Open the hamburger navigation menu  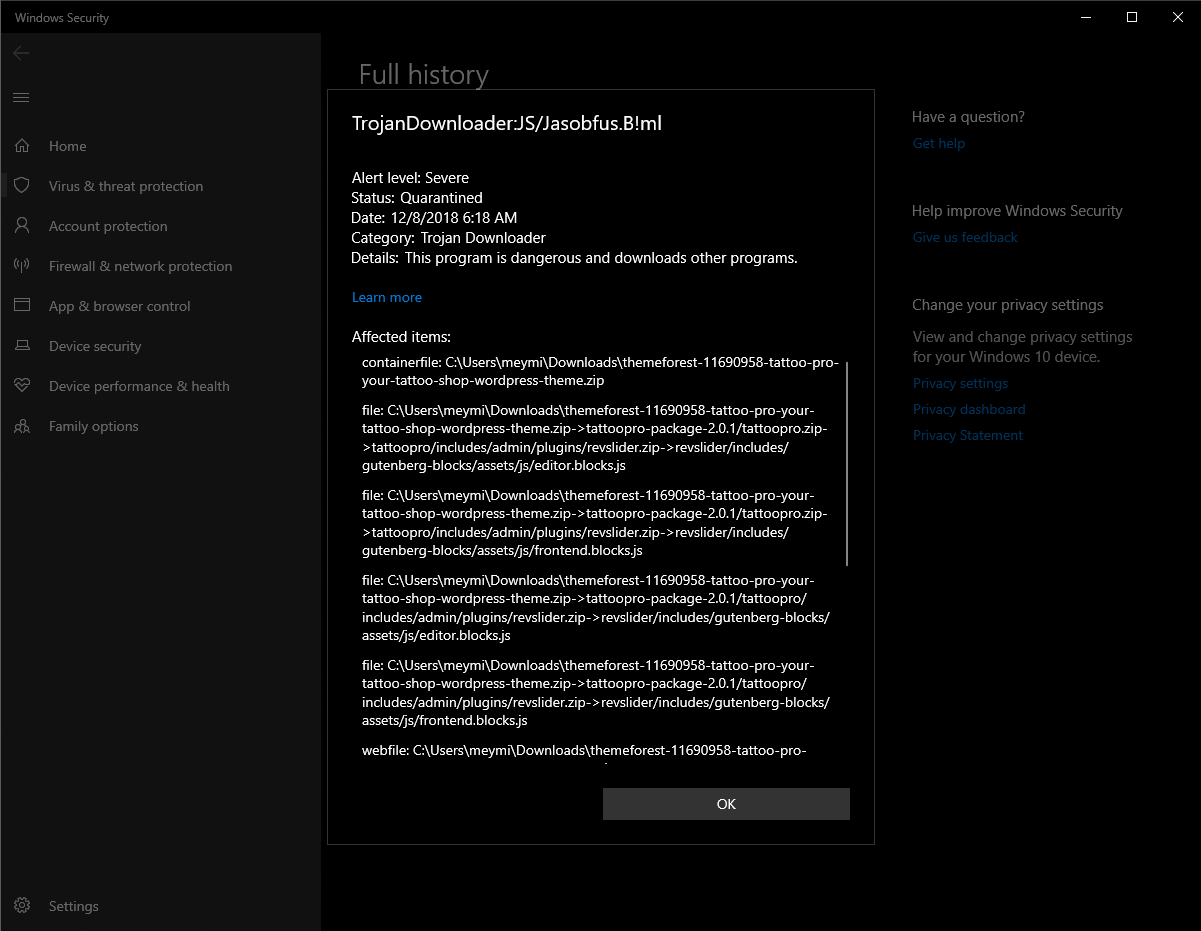point(21,97)
